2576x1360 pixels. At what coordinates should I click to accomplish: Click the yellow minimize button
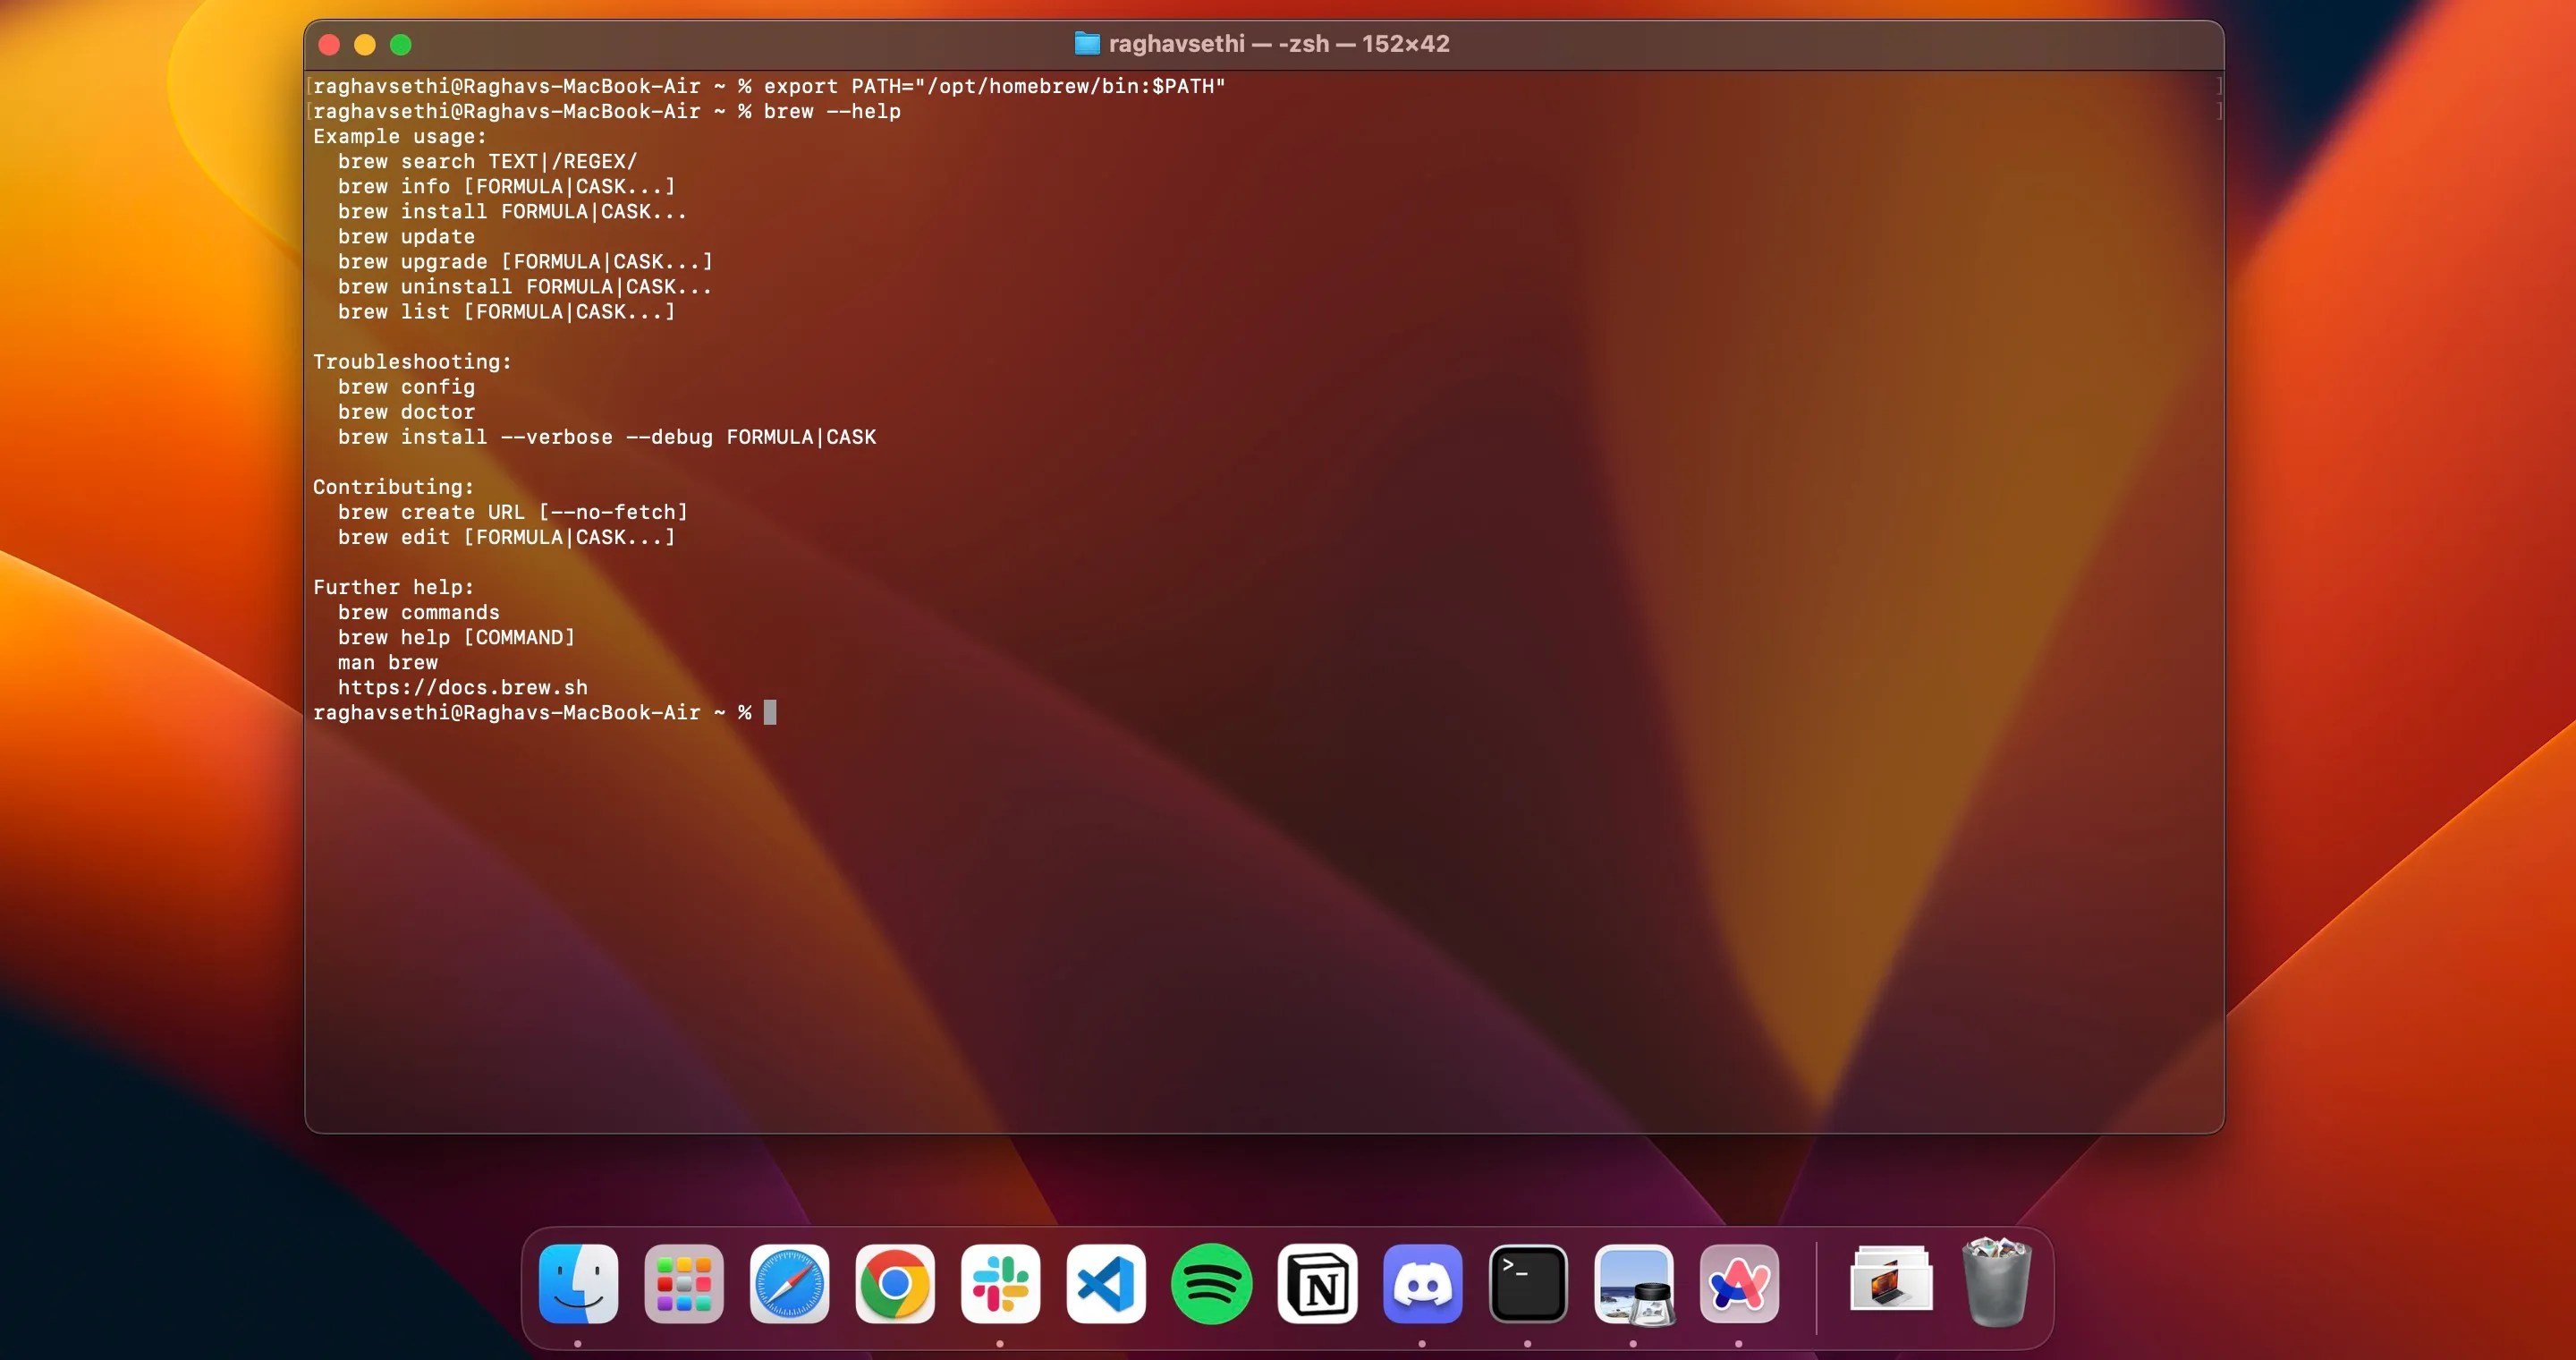pyautogui.click(x=364, y=44)
